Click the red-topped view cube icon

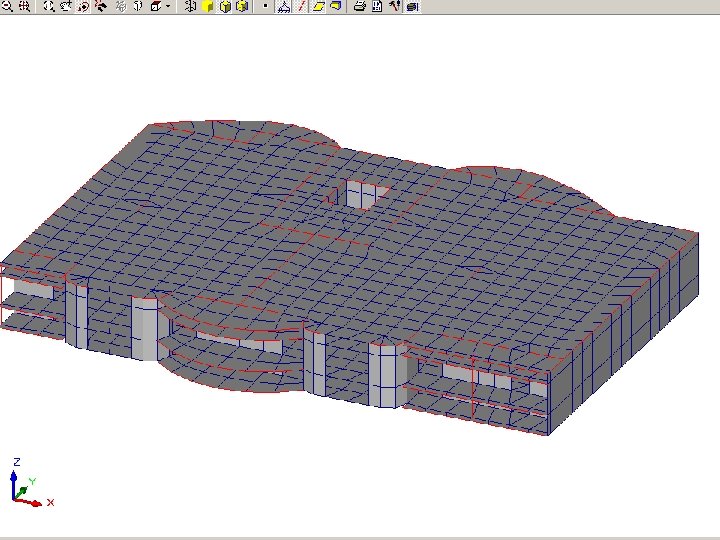point(156,6)
